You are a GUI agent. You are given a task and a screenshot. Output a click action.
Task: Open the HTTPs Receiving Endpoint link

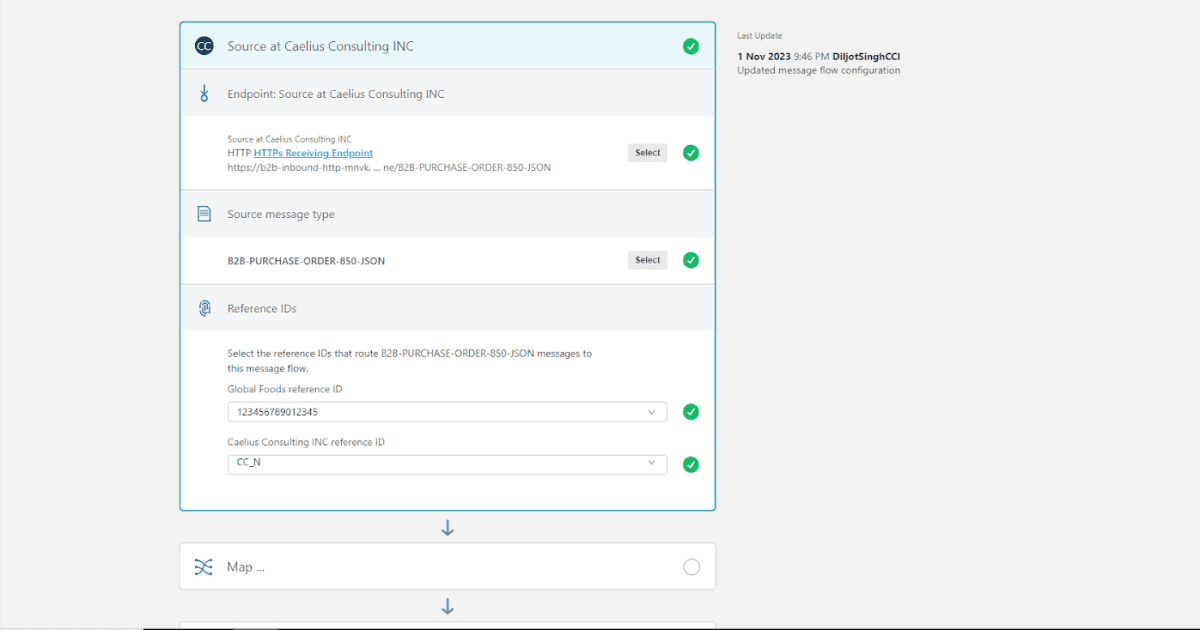(313, 153)
